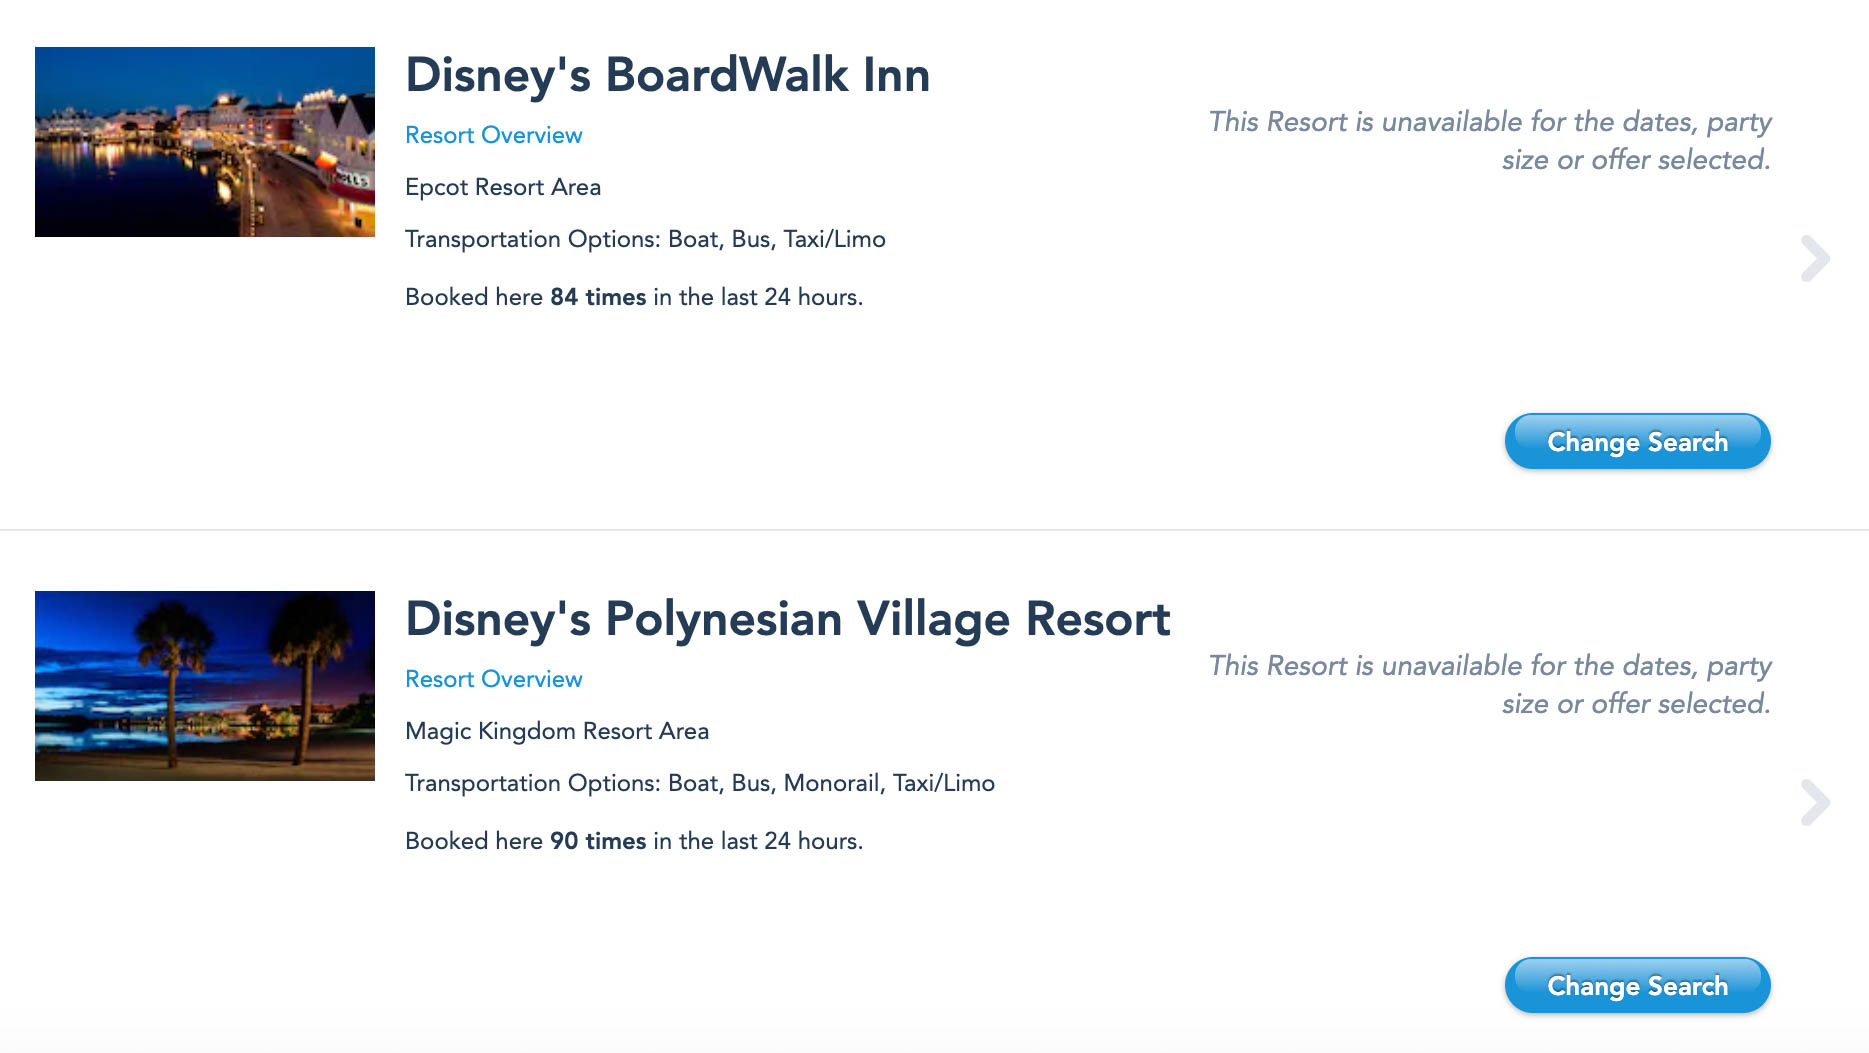Click Polynesian transportation options including Monorail
Screen dimensions: 1869x1053
(700, 783)
